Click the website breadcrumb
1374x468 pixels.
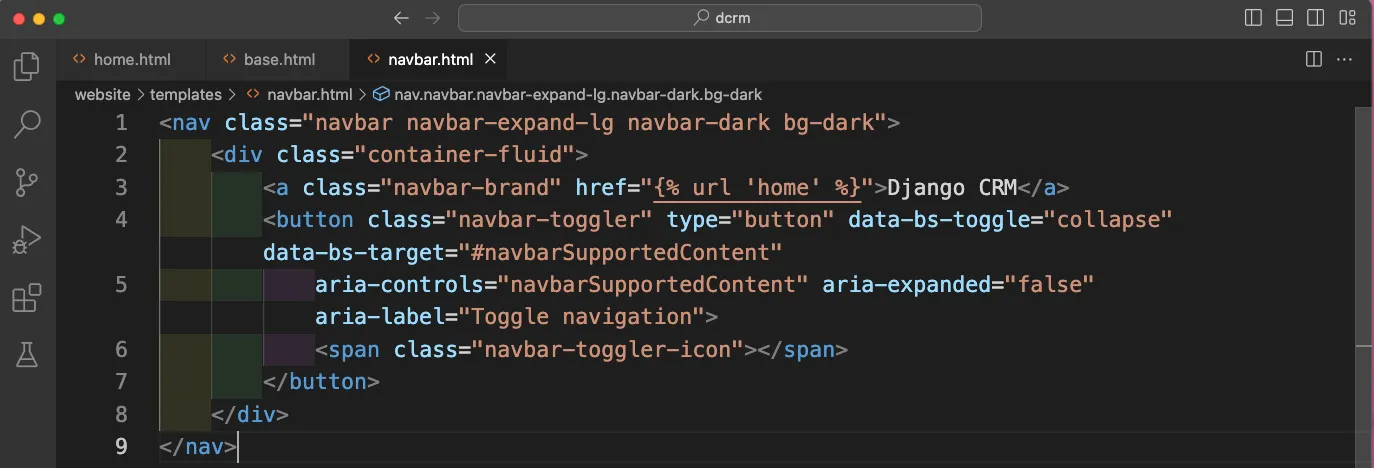[103, 95]
